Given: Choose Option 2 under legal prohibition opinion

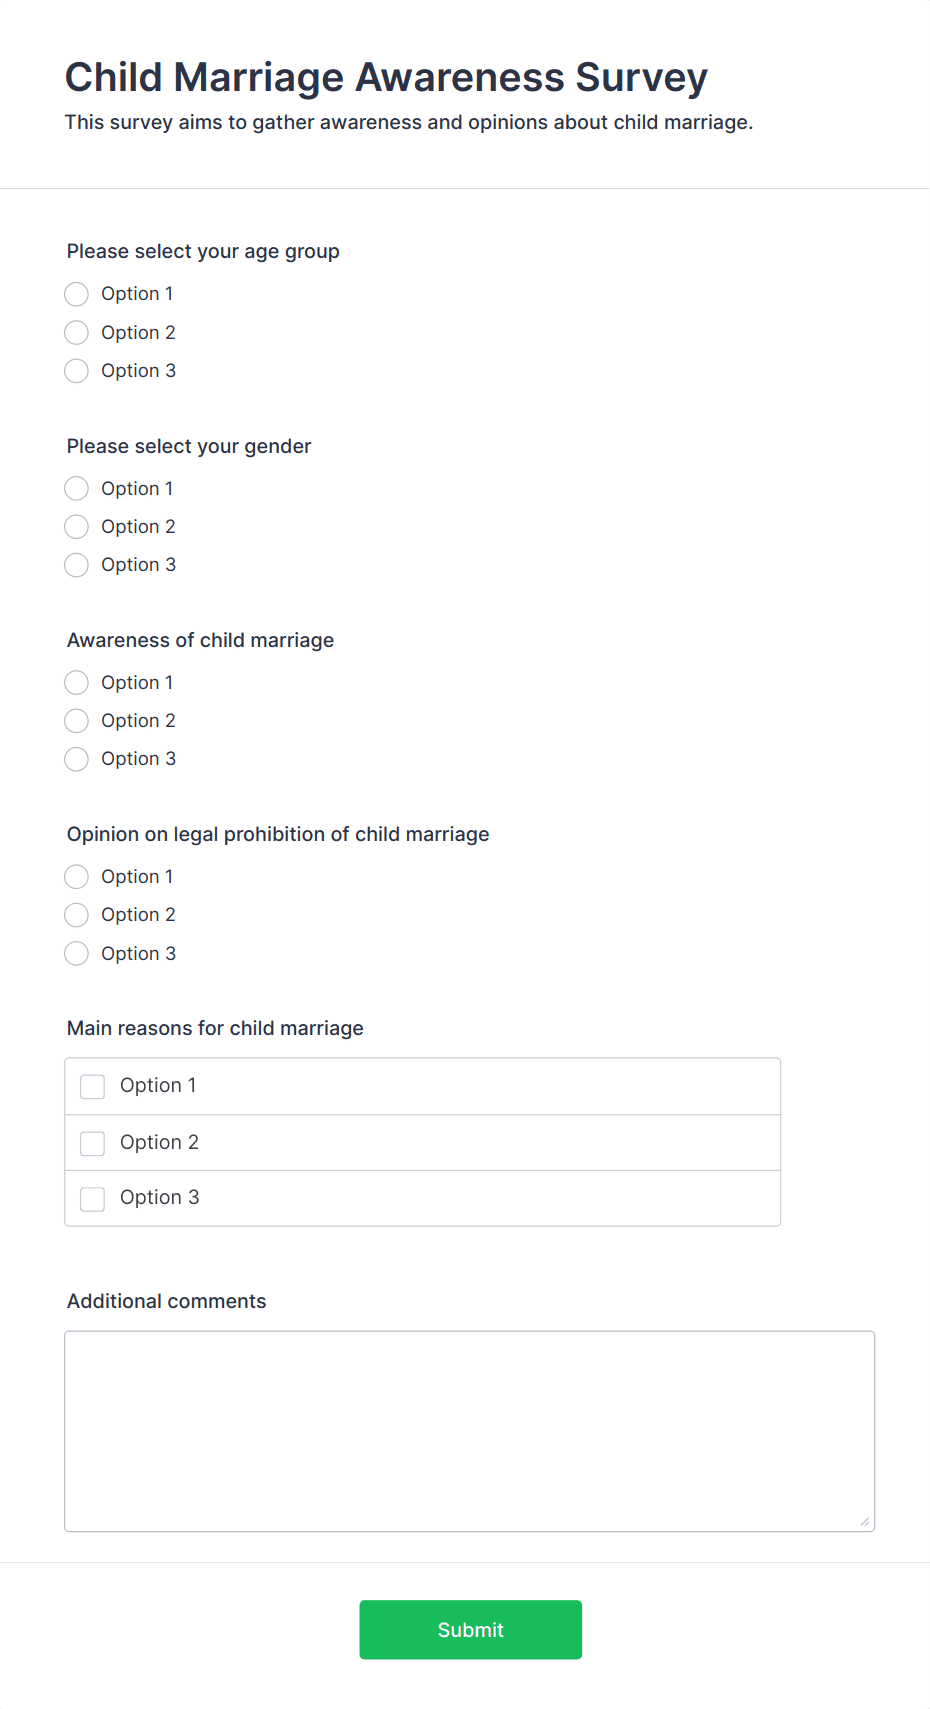Looking at the screenshot, I should click(77, 915).
